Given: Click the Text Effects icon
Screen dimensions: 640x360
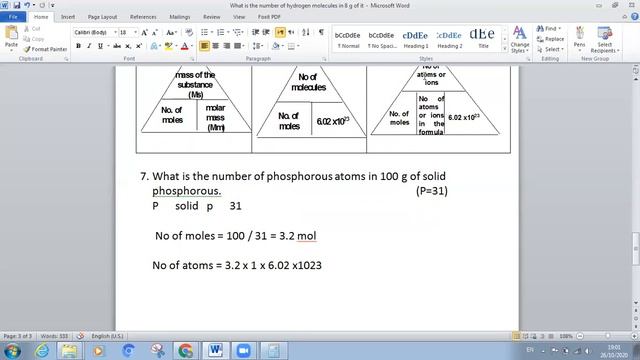Looking at the screenshot, I should click(x=154, y=46).
